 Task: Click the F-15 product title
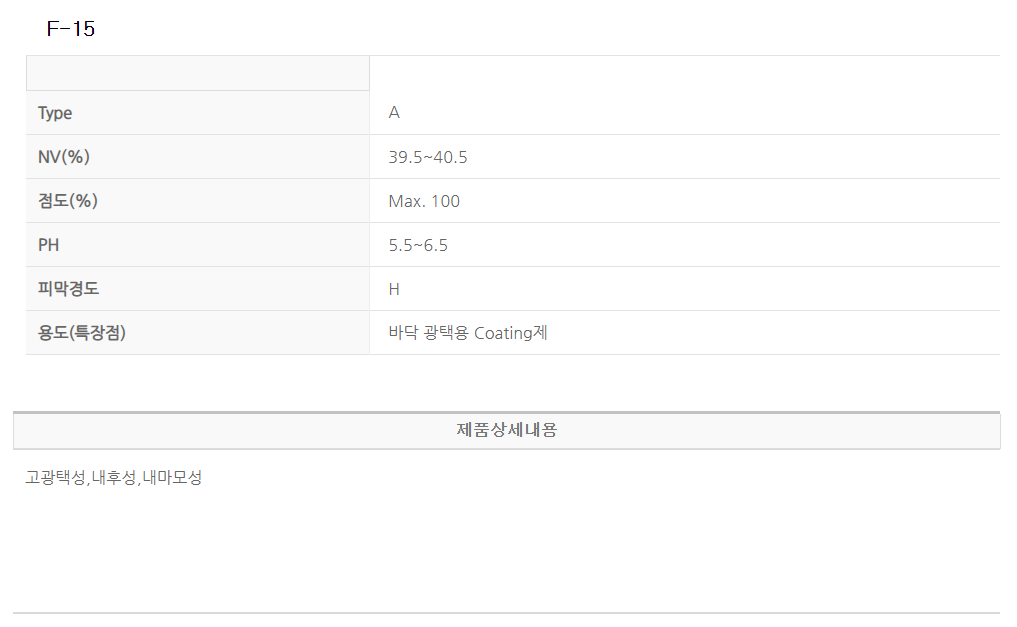tap(71, 29)
